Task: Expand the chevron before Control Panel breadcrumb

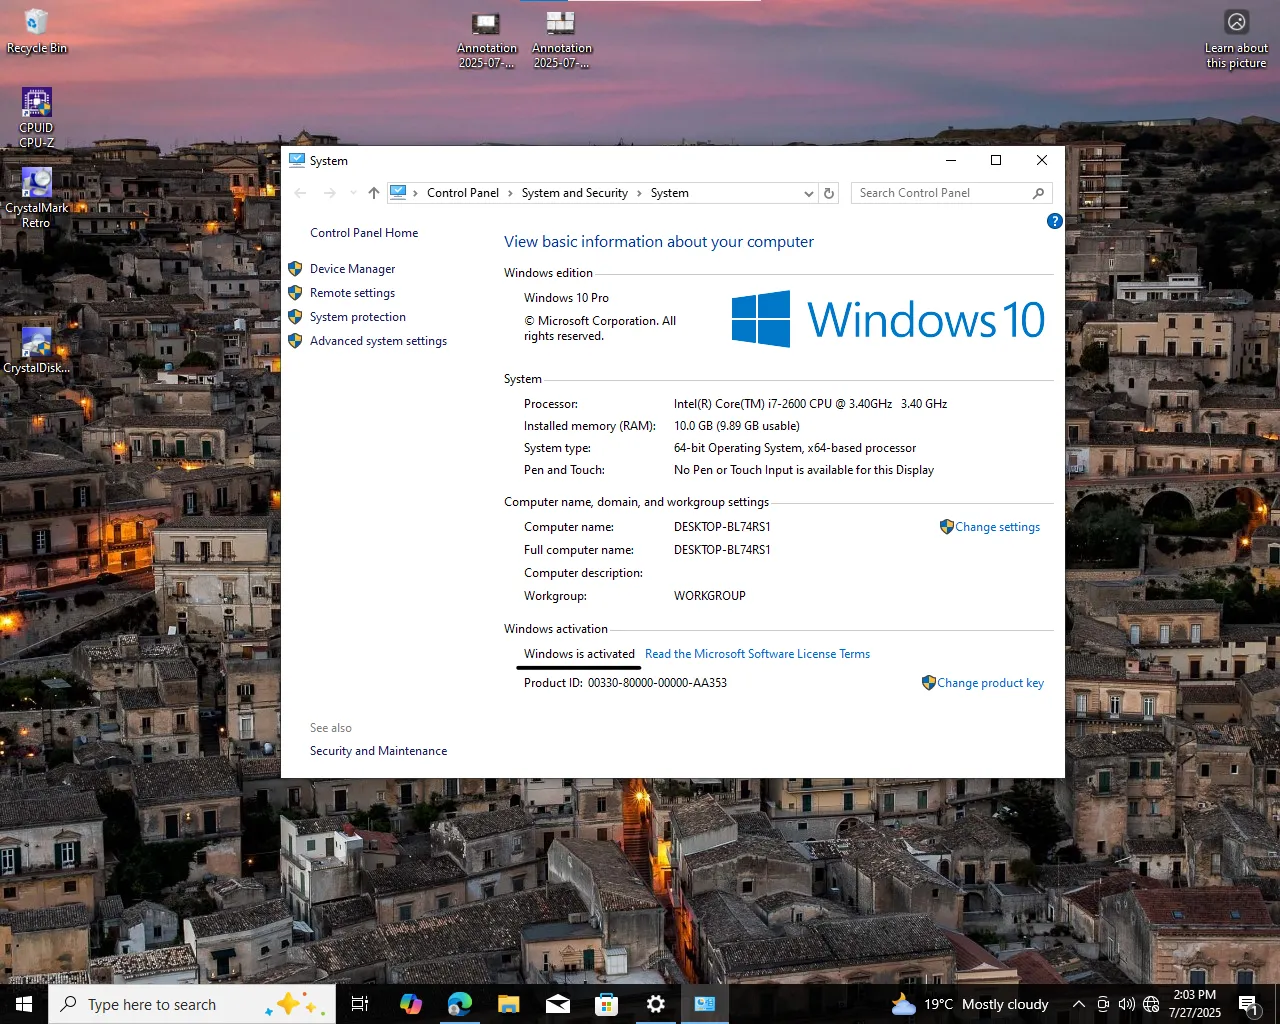Action: (416, 193)
